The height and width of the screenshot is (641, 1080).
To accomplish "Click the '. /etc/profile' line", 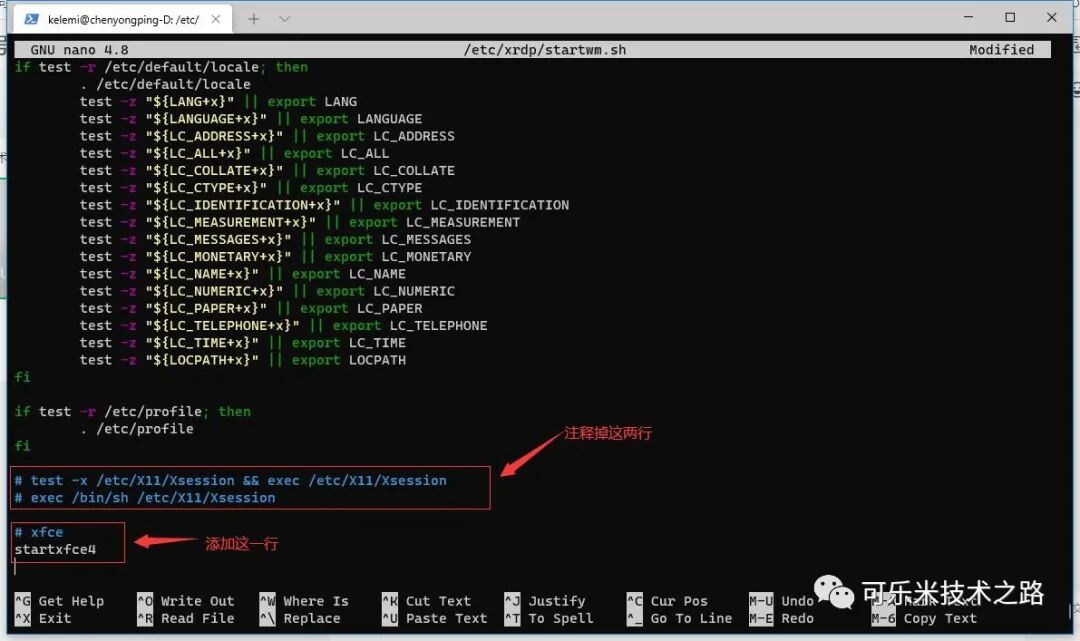I will click(136, 428).
